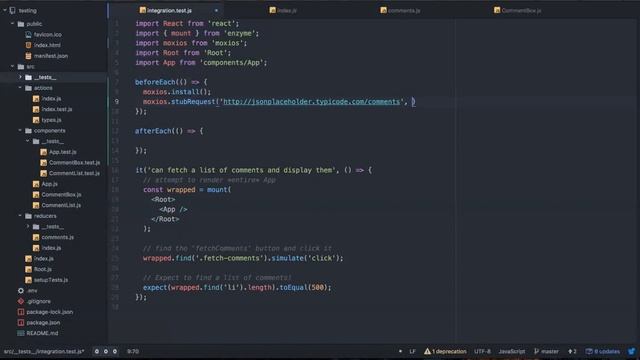Click the Twitter bird status bar icon
This screenshot has height=360, width=640.
631,351
